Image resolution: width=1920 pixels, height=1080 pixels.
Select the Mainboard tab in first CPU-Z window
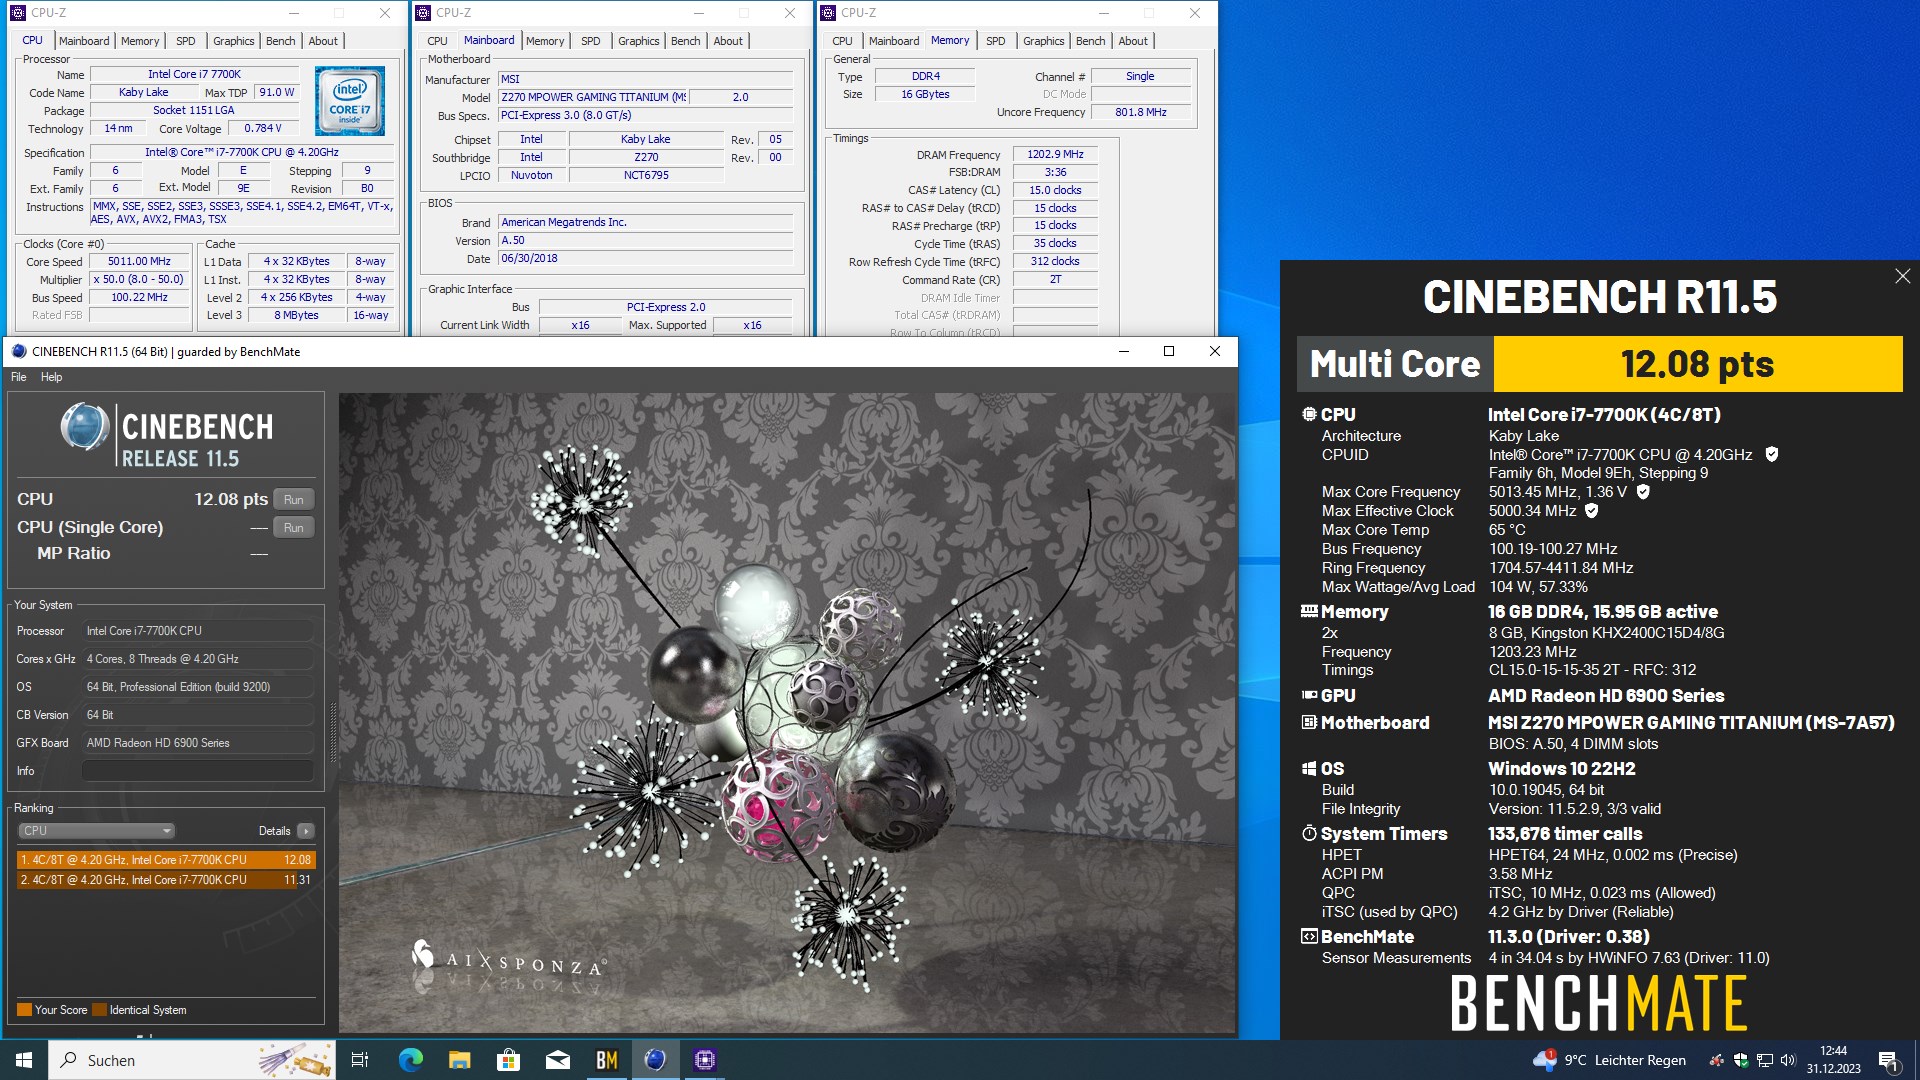(84, 41)
